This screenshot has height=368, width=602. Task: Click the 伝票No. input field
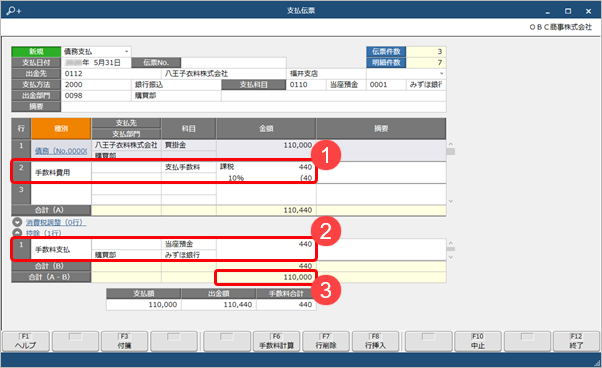[x=233, y=63]
